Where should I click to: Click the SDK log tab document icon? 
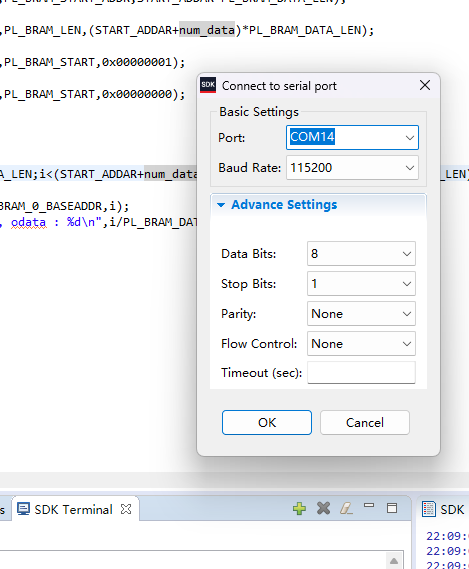click(x=429, y=509)
